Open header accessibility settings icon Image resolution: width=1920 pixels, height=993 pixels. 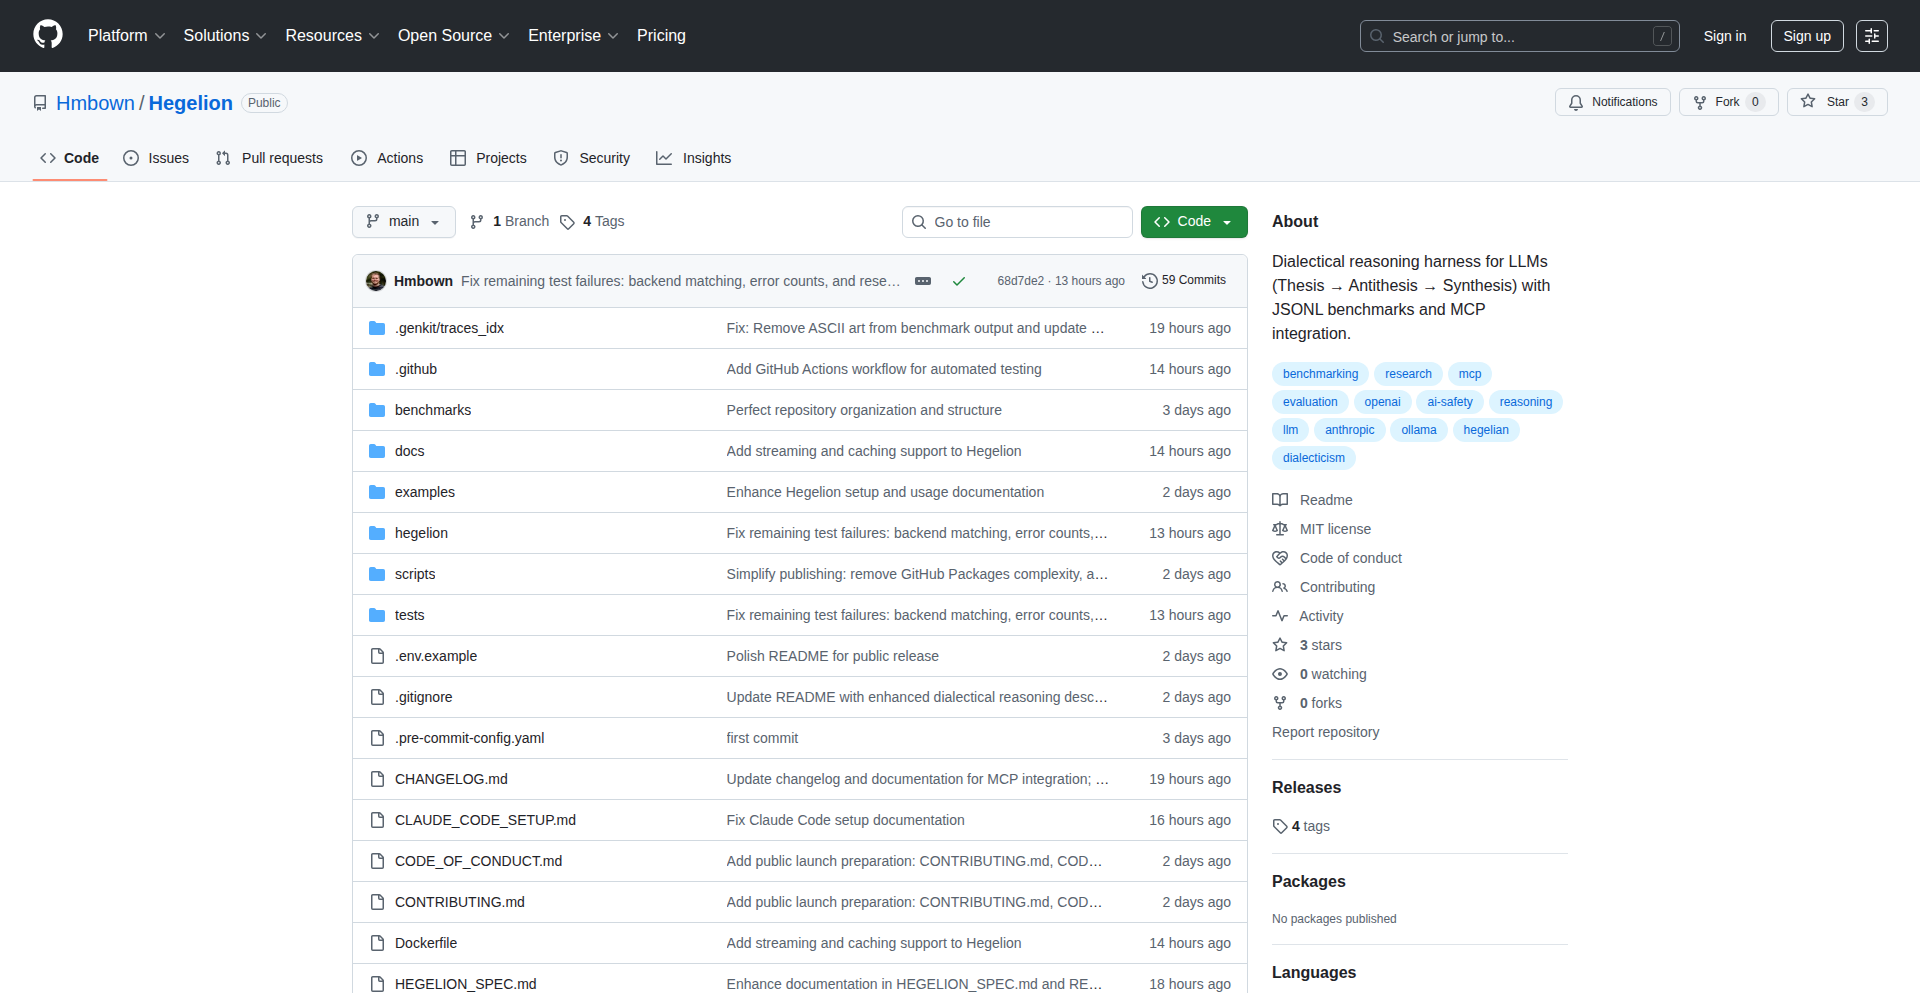(1871, 36)
